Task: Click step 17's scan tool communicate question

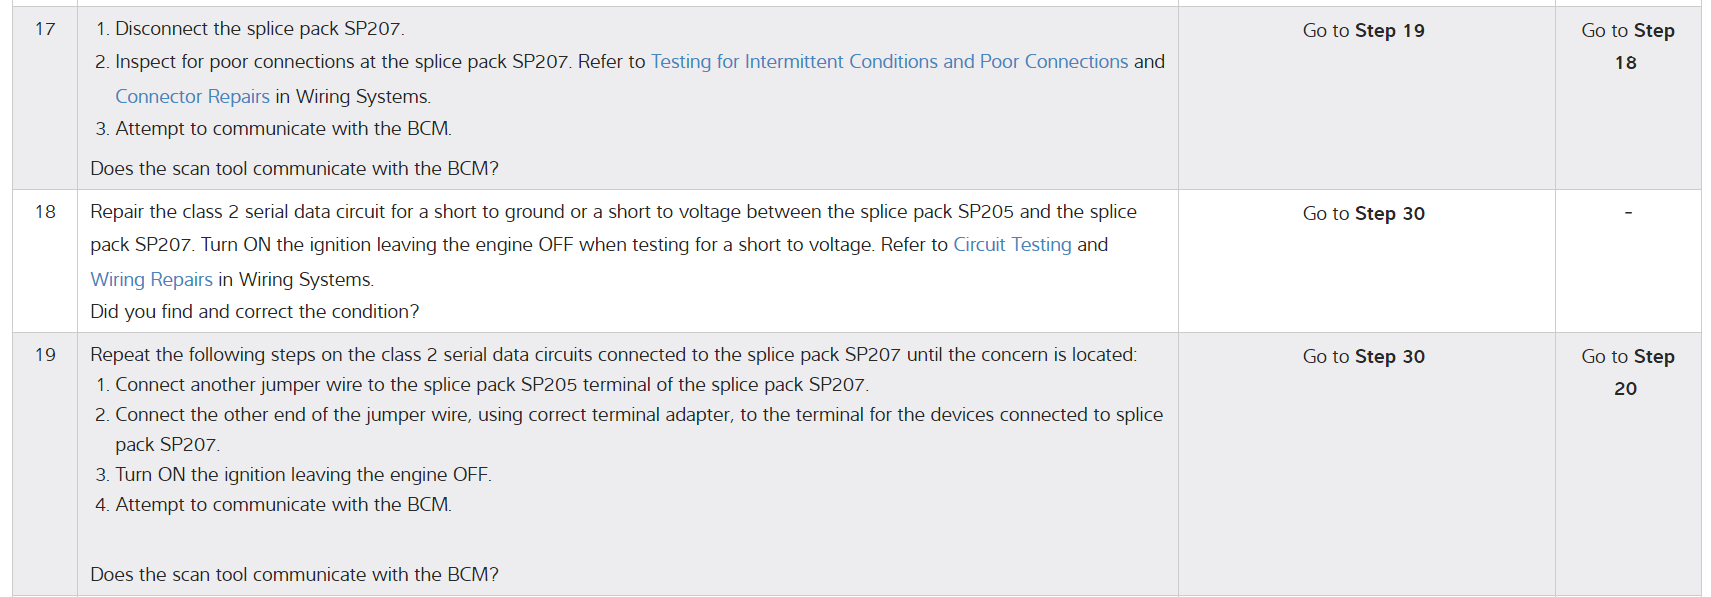Action: pos(294,169)
